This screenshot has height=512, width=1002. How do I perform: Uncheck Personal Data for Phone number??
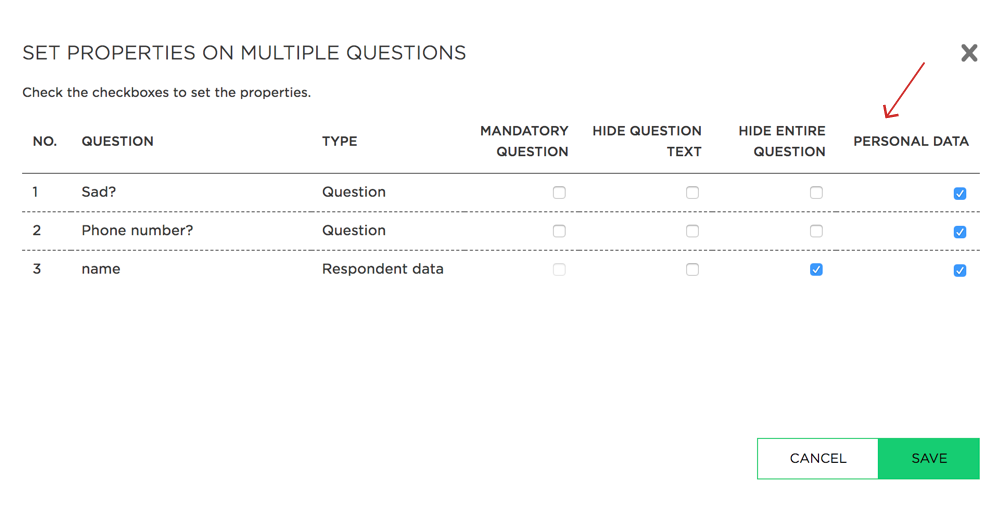pos(960,231)
